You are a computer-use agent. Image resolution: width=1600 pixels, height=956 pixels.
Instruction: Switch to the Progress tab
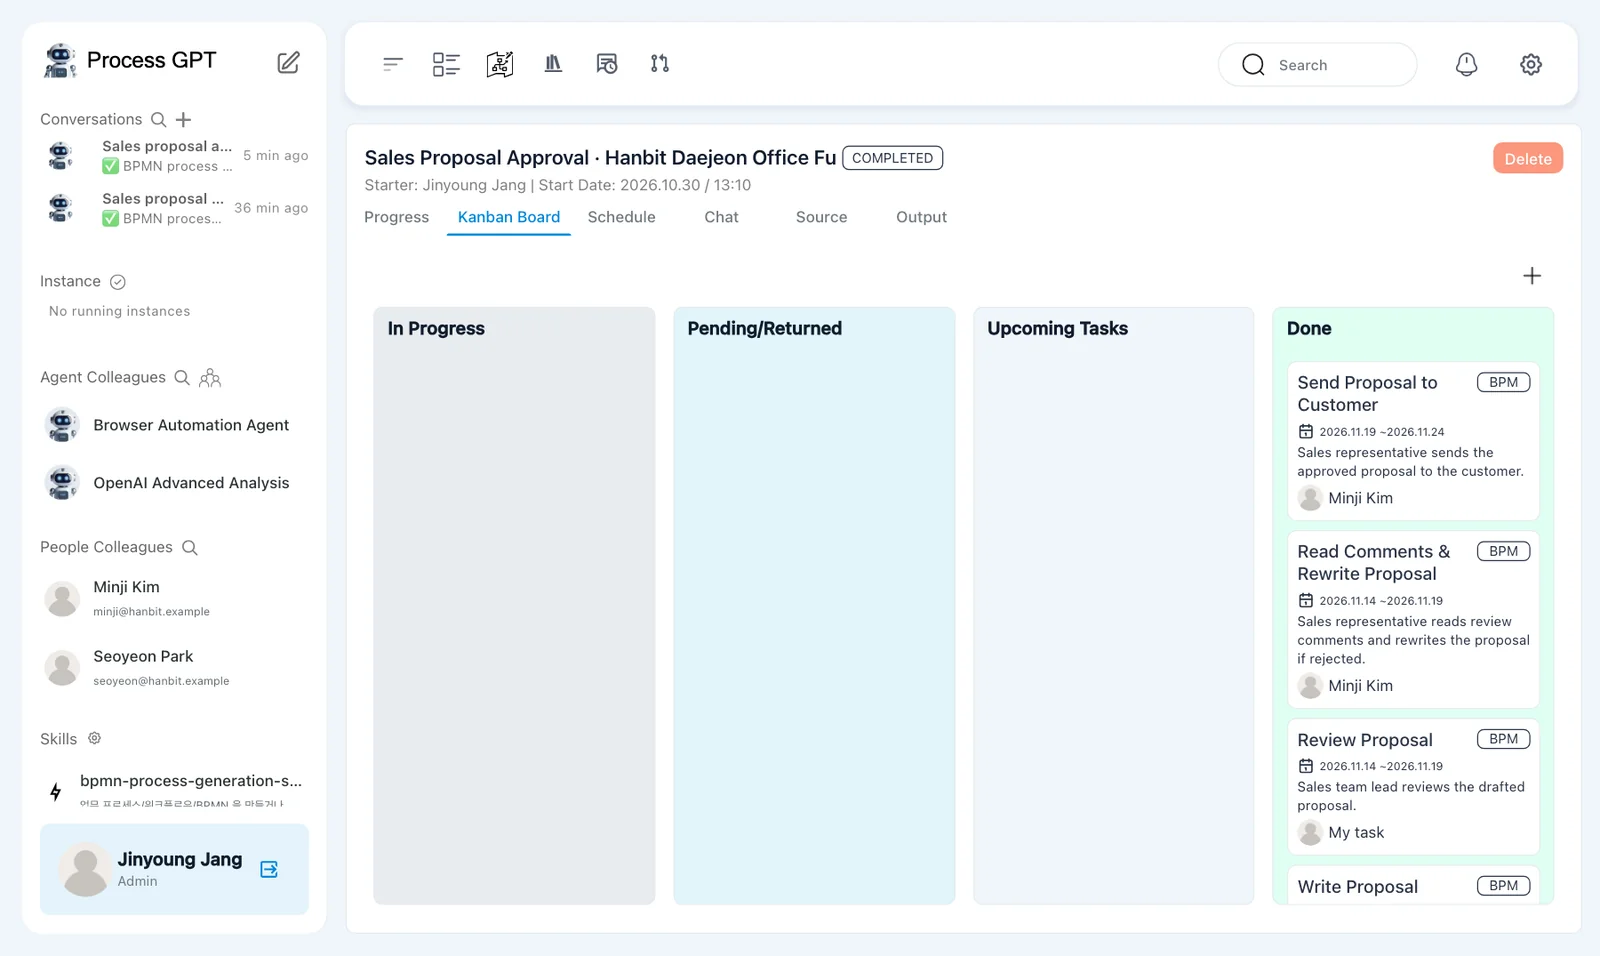tap(396, 217)
